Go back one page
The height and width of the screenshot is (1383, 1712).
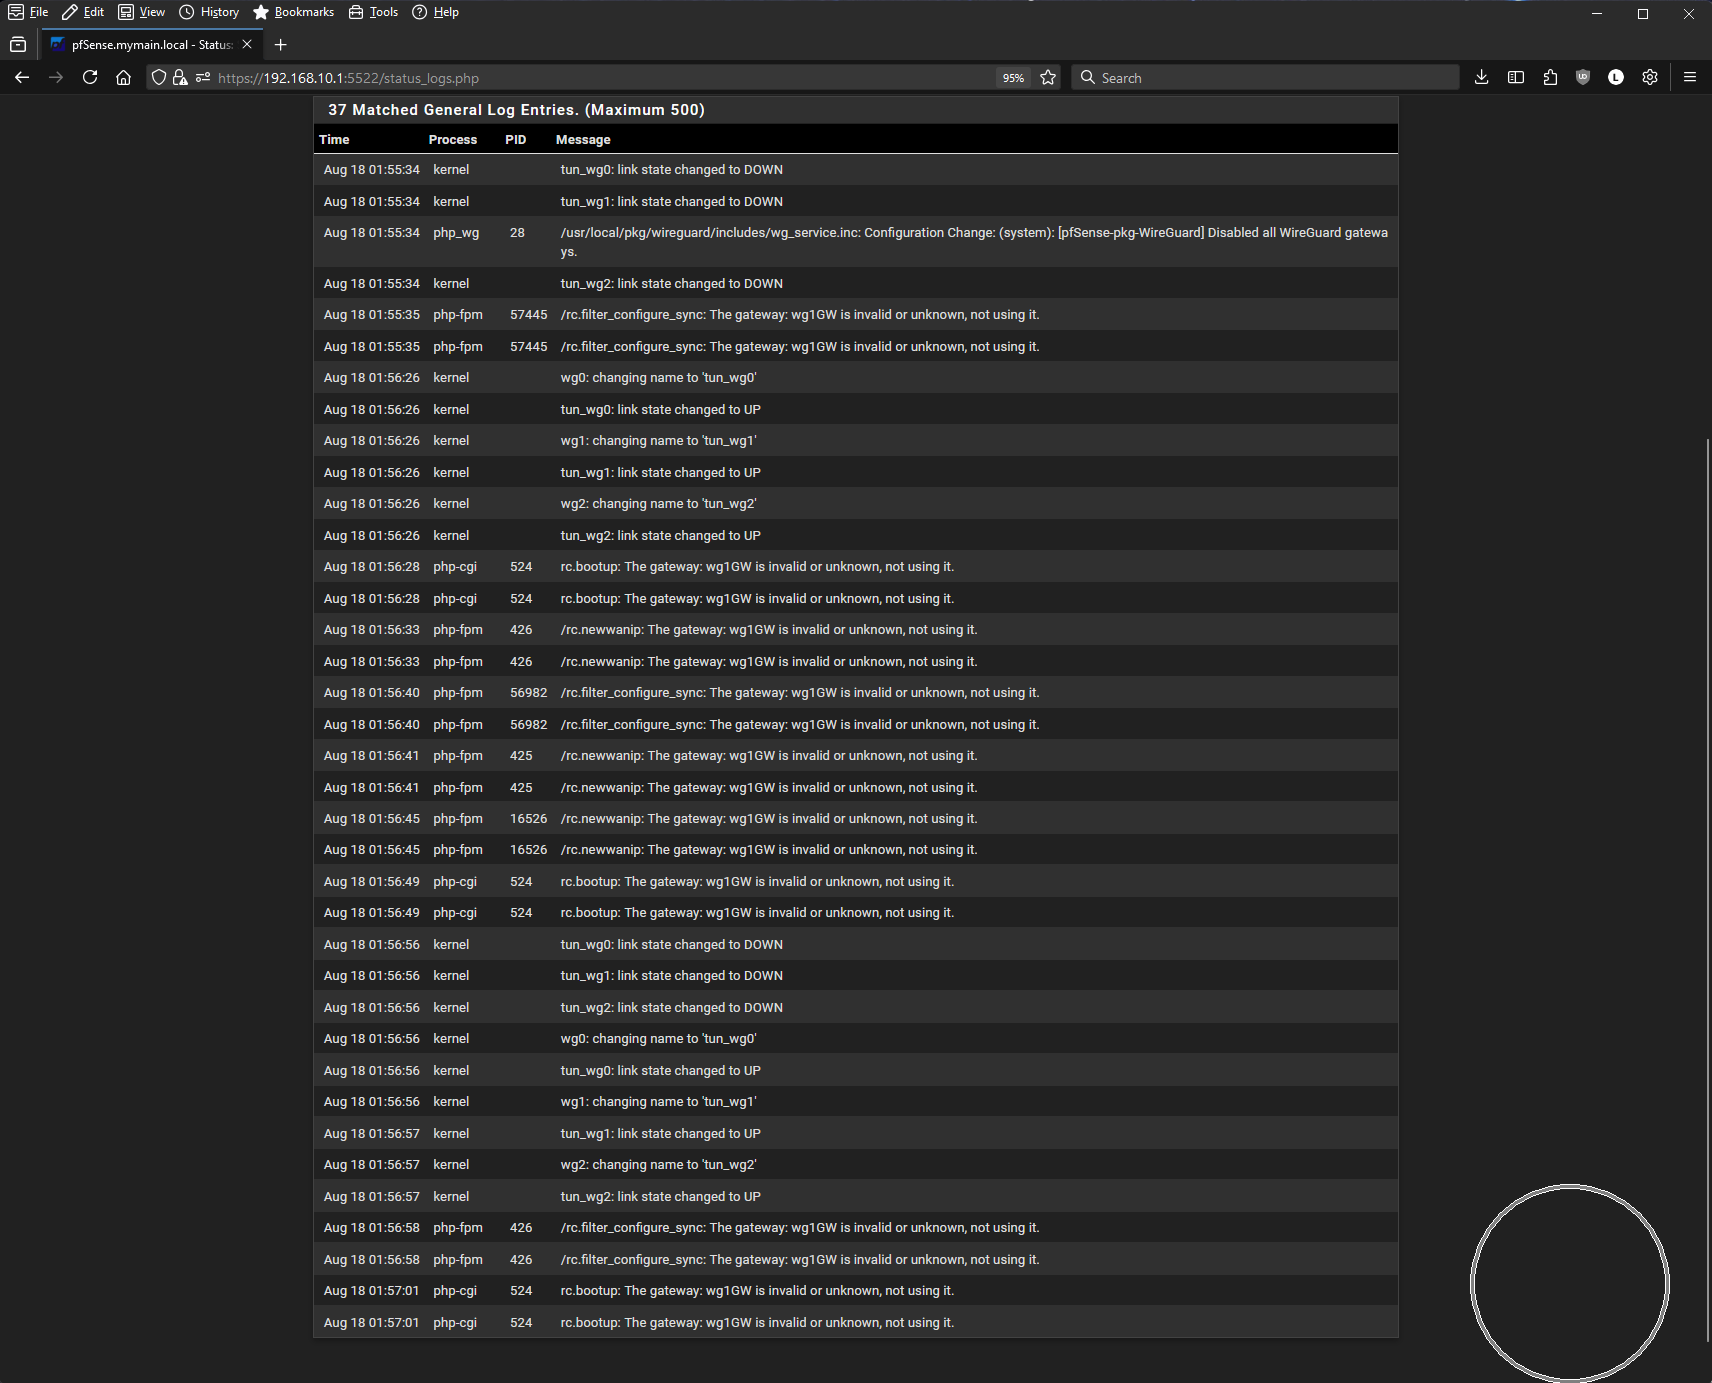click(x=22, y=77)
